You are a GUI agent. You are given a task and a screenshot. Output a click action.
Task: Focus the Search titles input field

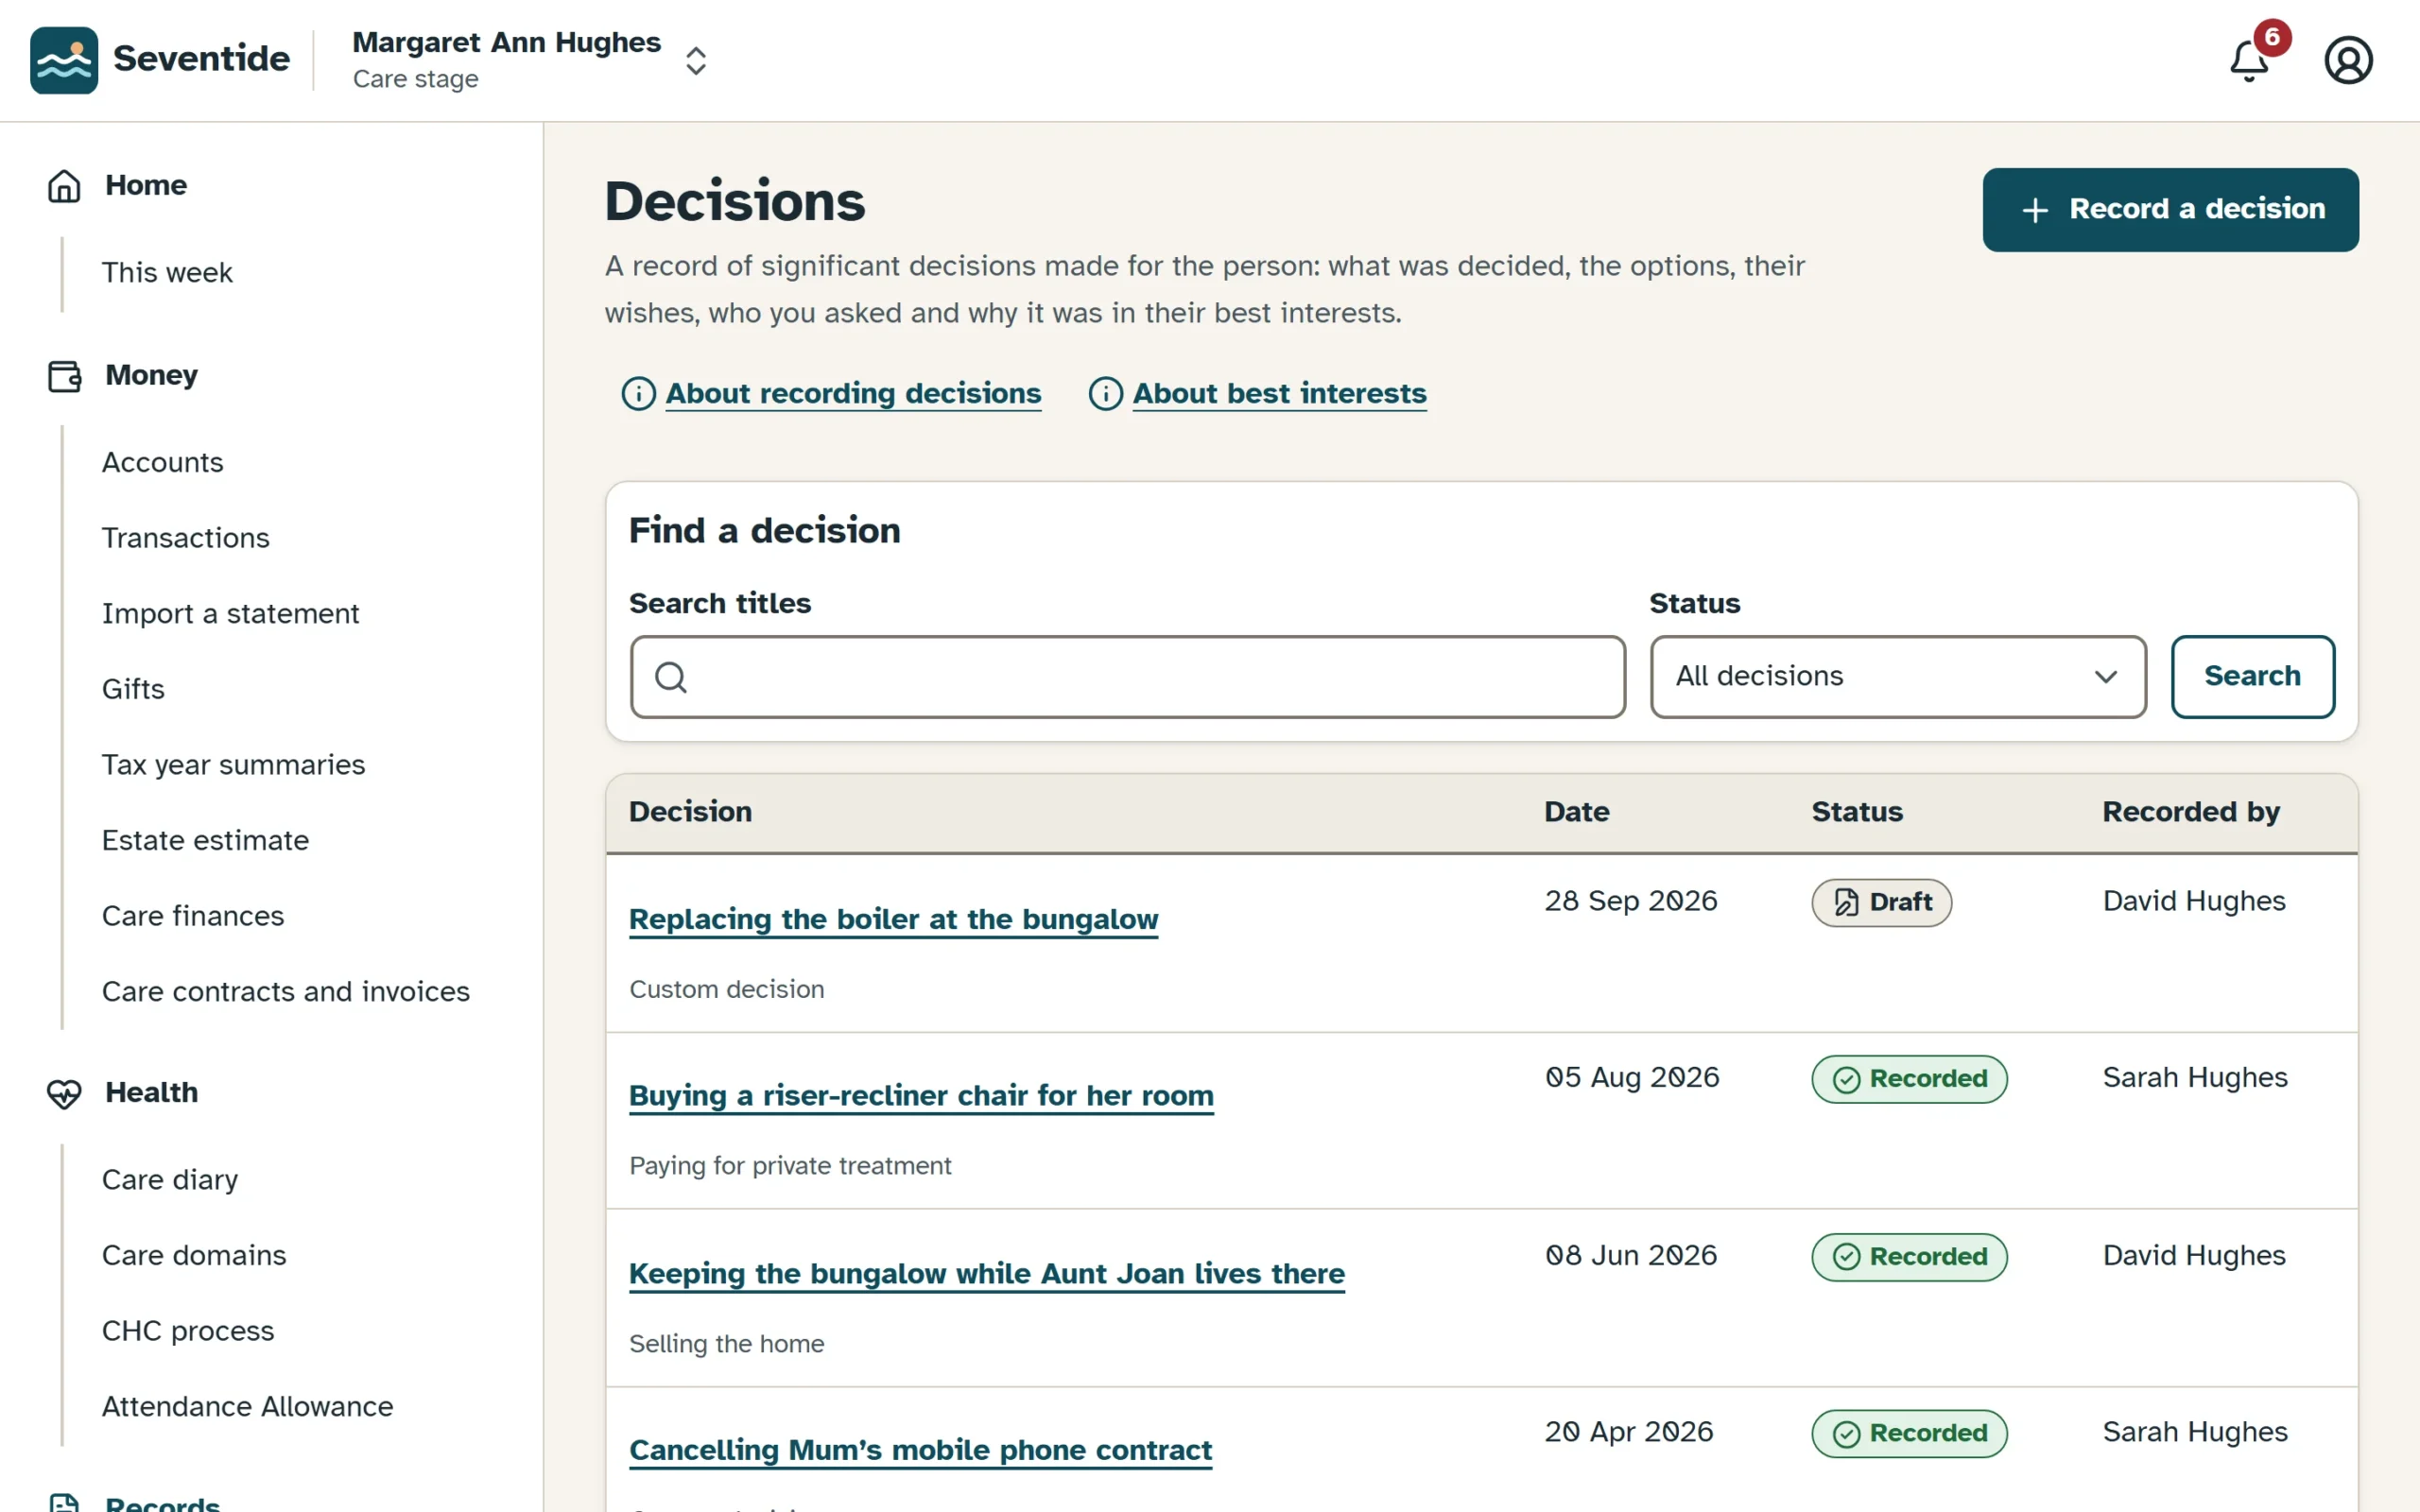1127,677
